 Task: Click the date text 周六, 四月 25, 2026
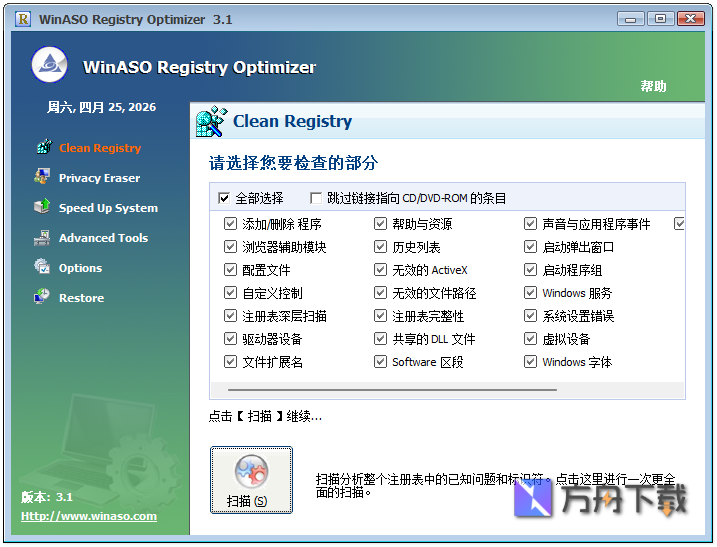[x=102, y=107]
